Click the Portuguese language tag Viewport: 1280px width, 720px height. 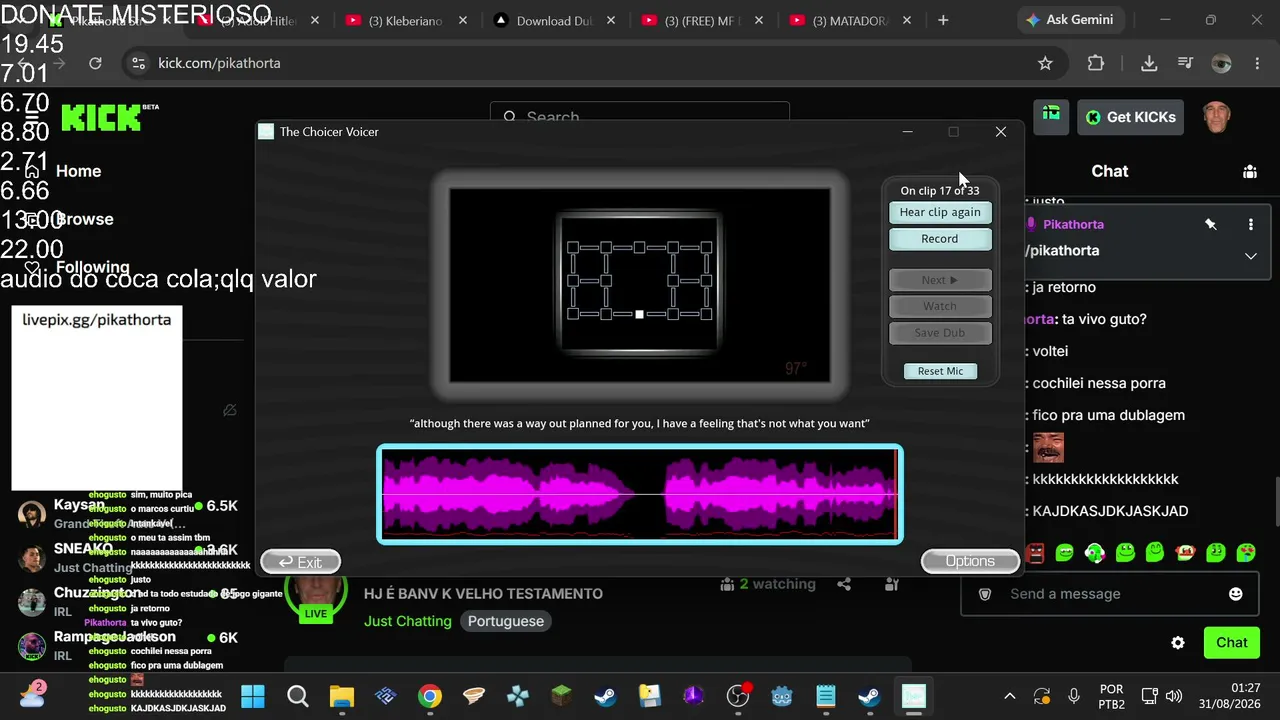(506, 621)
